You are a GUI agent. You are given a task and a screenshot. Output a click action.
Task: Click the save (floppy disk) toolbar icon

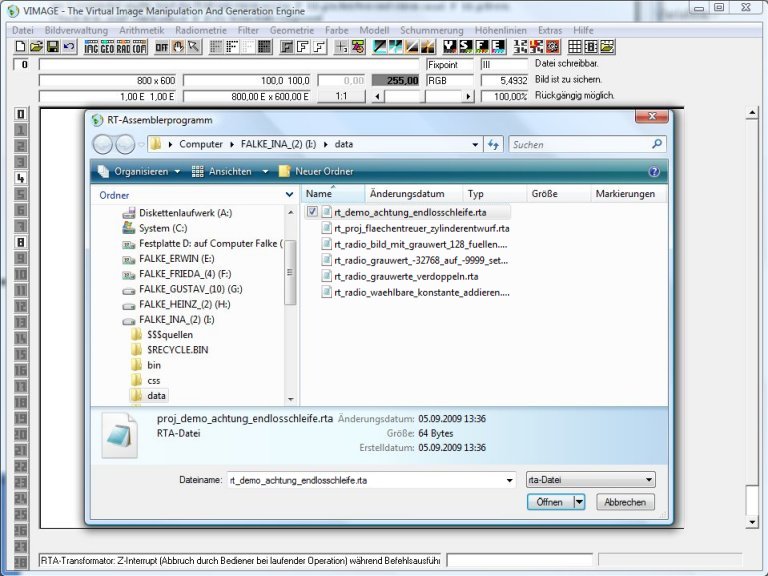pos(53,47)
